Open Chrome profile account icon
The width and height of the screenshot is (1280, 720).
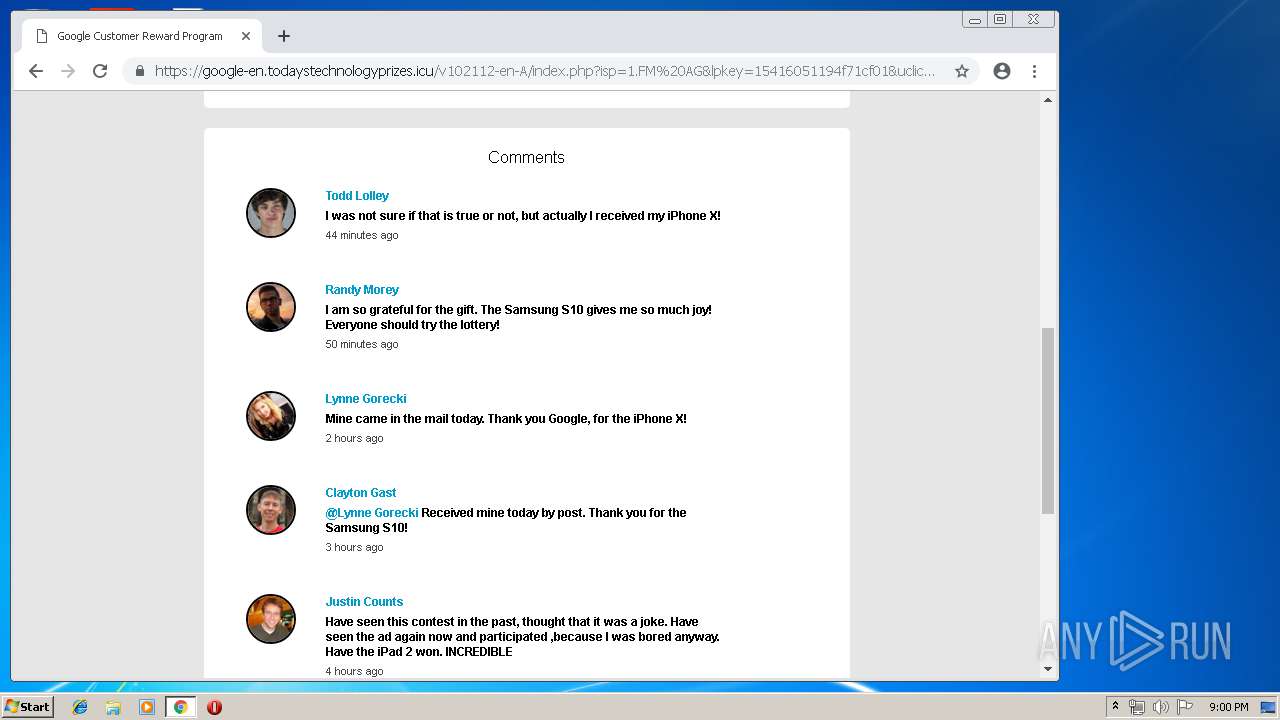click(1002, 71)
